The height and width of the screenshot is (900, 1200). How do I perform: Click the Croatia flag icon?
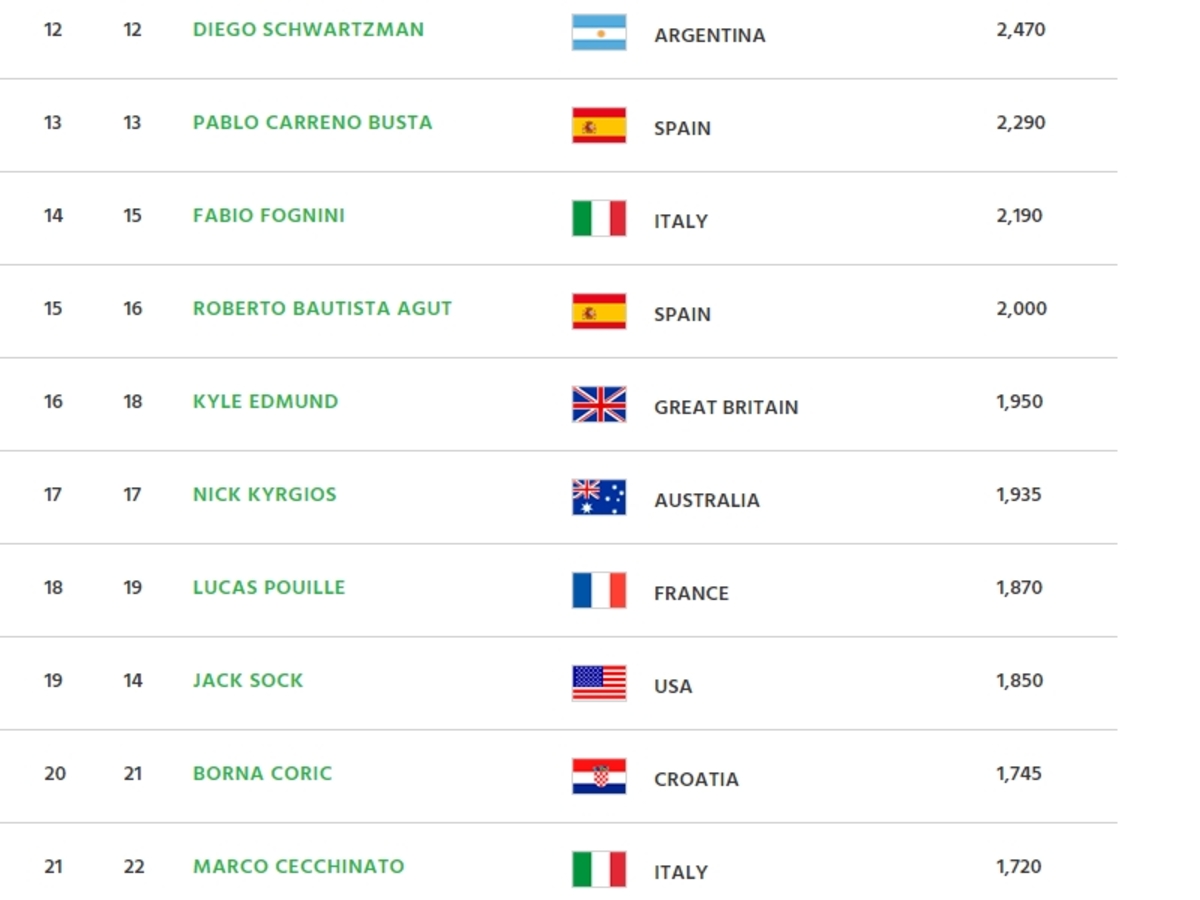(599, 776)
